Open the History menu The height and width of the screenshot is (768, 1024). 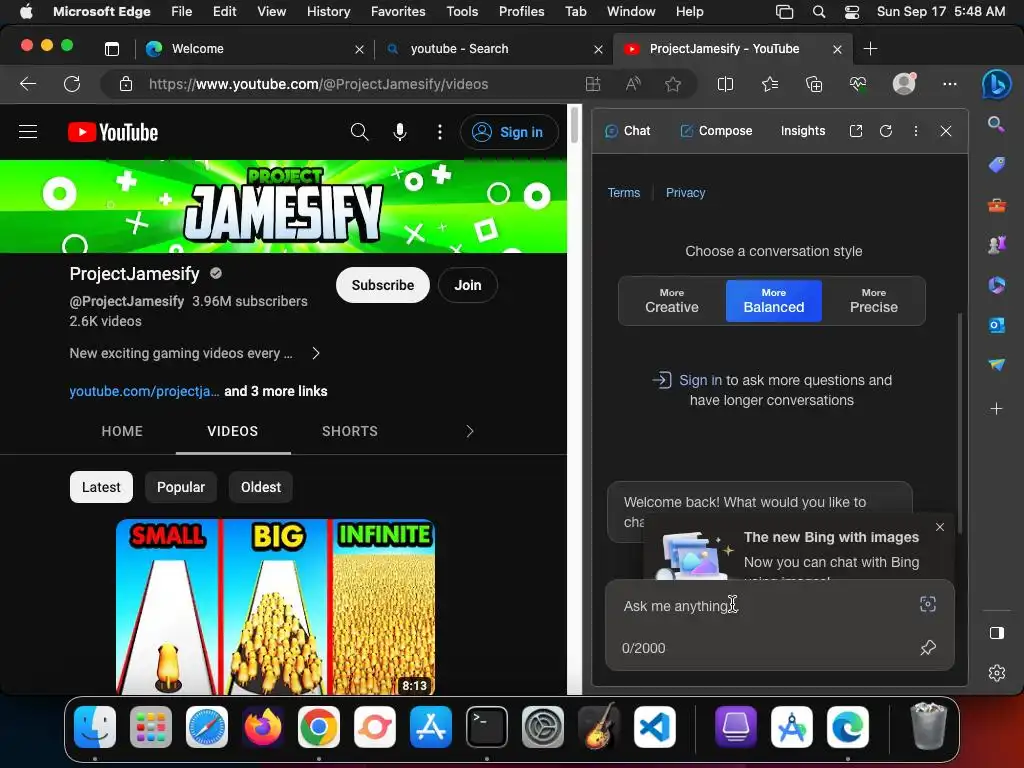328,11
